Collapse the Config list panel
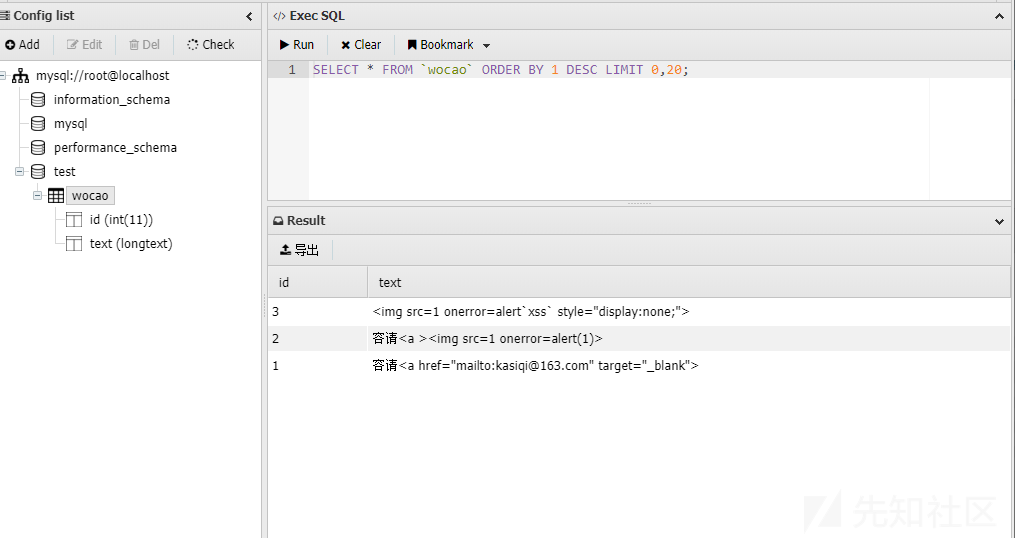This screenshot has width=1015, height=538. (x=249, y=16)
